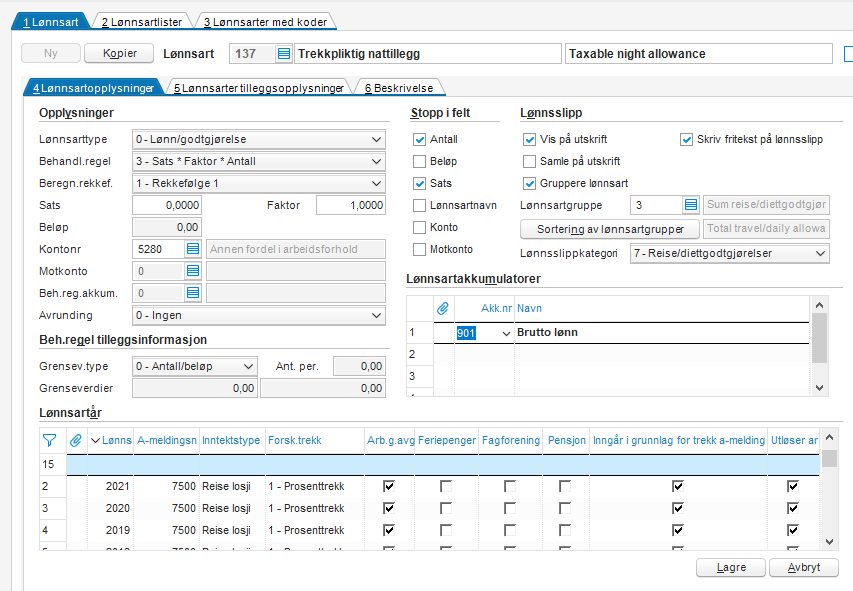Switch to Lønnsartlister tab
The height and width of the screenshot is (591, 853).
click(x=141, y=22)
